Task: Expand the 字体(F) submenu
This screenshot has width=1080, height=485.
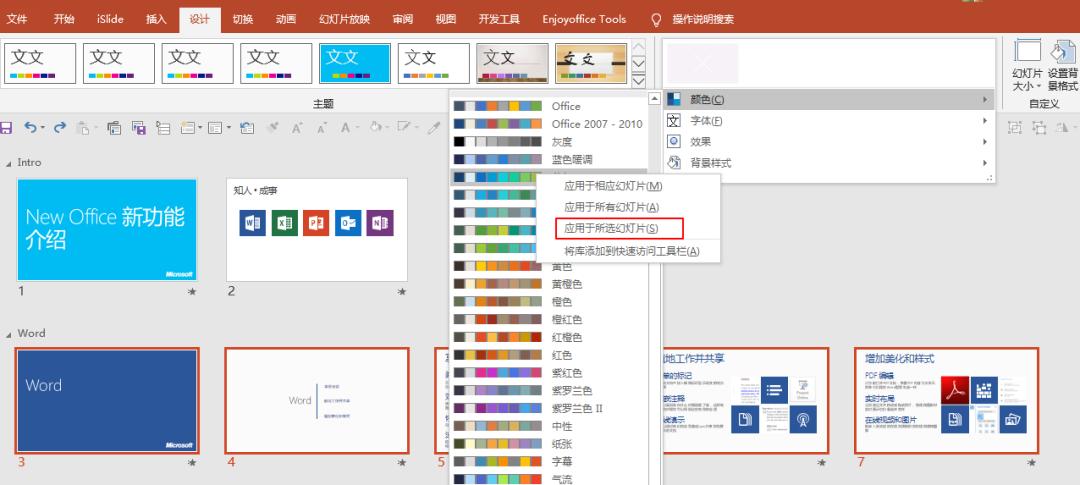Action: (986, 121)
